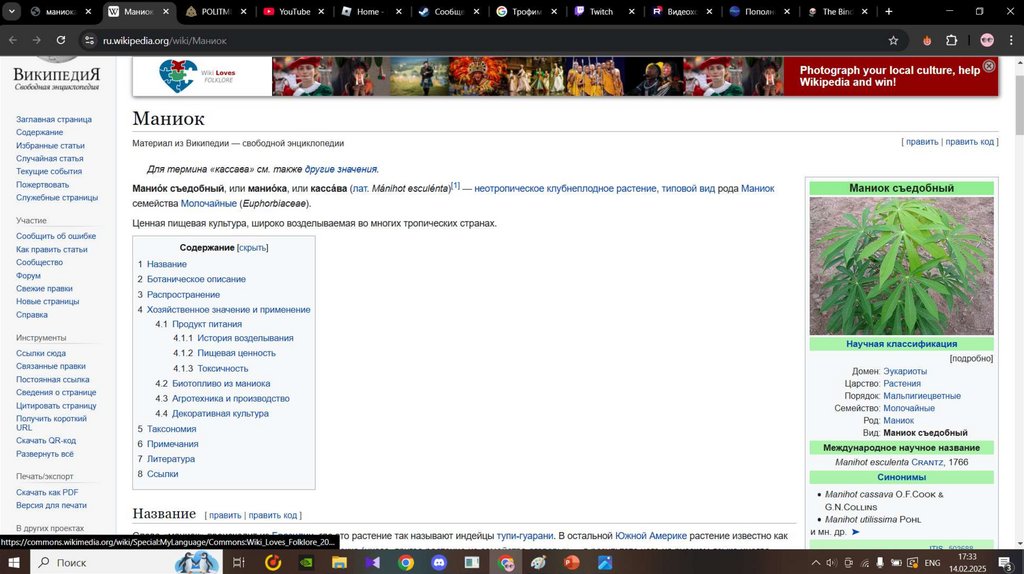Open Task View in taskbar
The height and width of the screenshot is (574, 1024).
(238, 562)
